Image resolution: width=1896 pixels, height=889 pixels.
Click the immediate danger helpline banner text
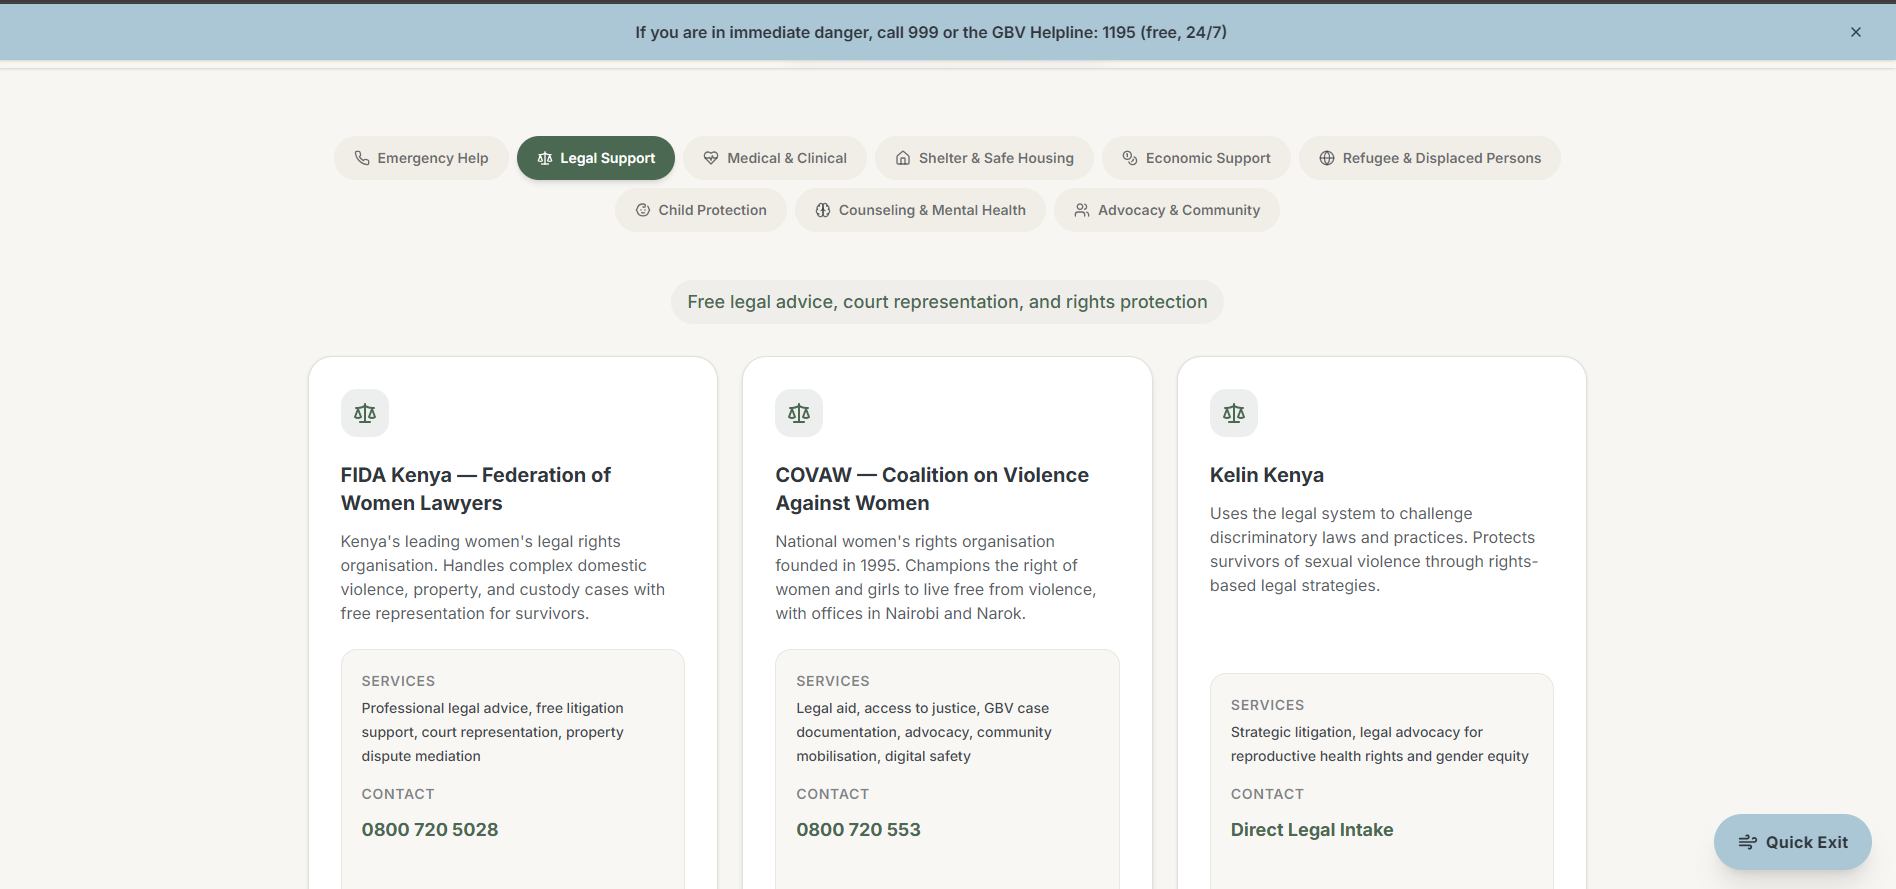[x=931, y=32]
